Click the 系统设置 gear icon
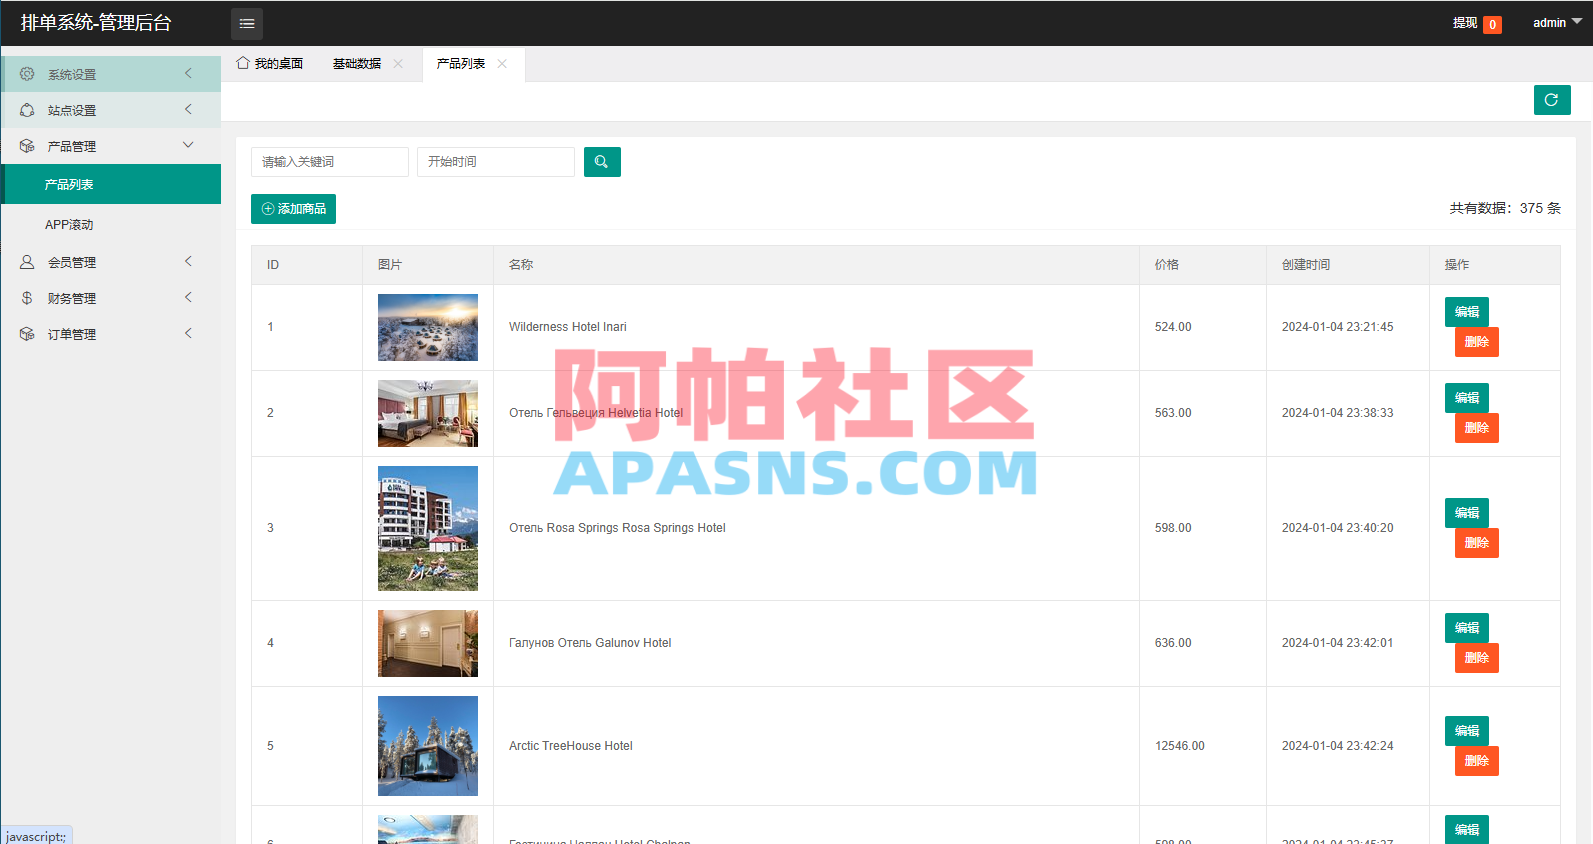 click(27, 74)
